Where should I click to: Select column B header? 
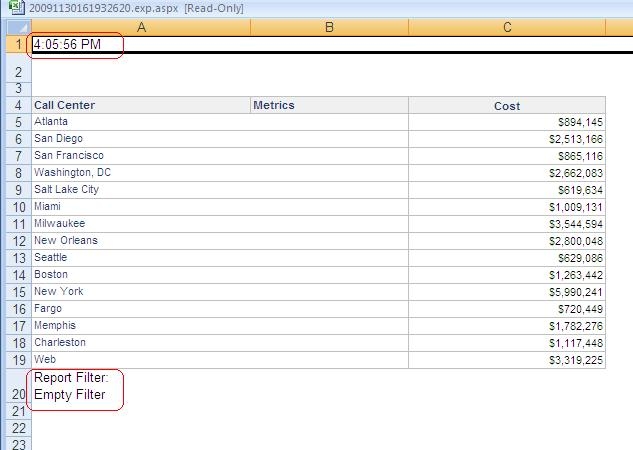click(329, 27)
